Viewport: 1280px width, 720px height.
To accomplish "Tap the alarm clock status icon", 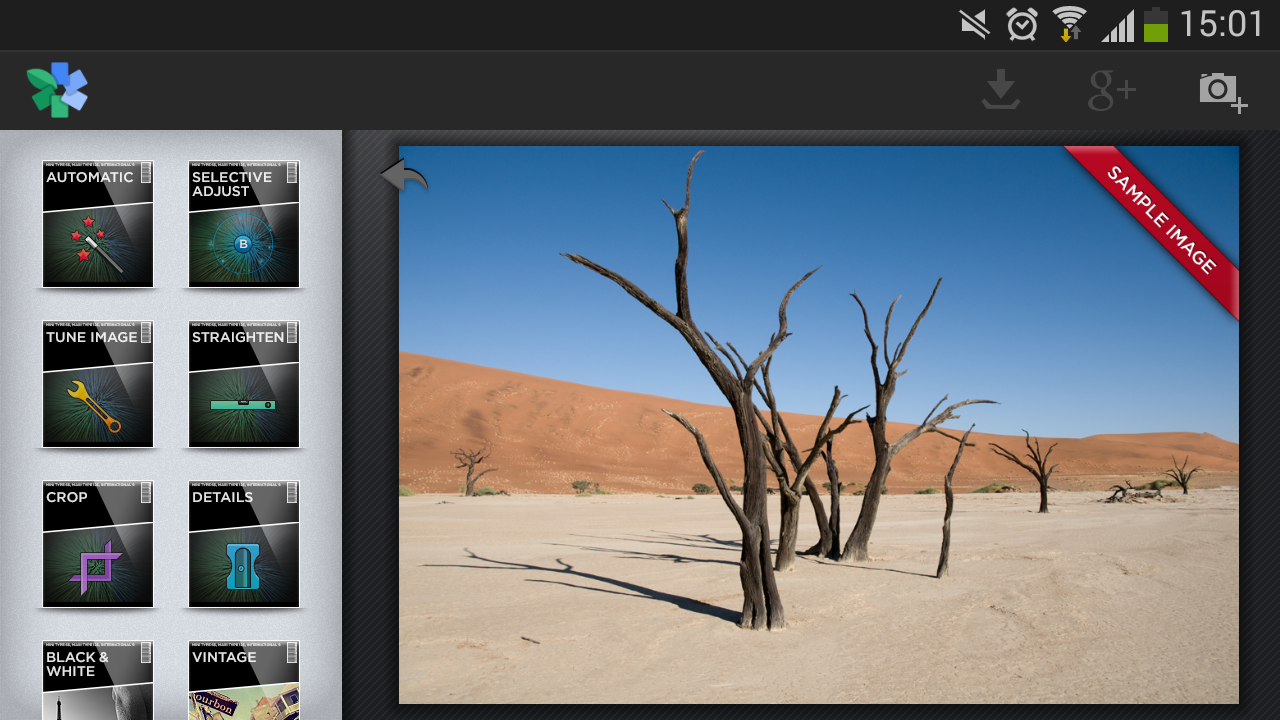I will pos(1022,24).
